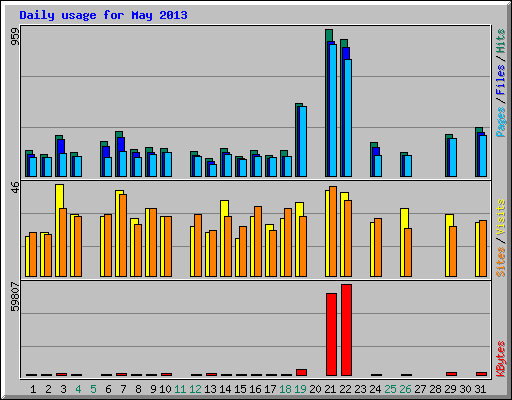Click day label 15 on x-axis
This screenshot has width=512, height=400.
pyautogui.click(x=240, y=389)
